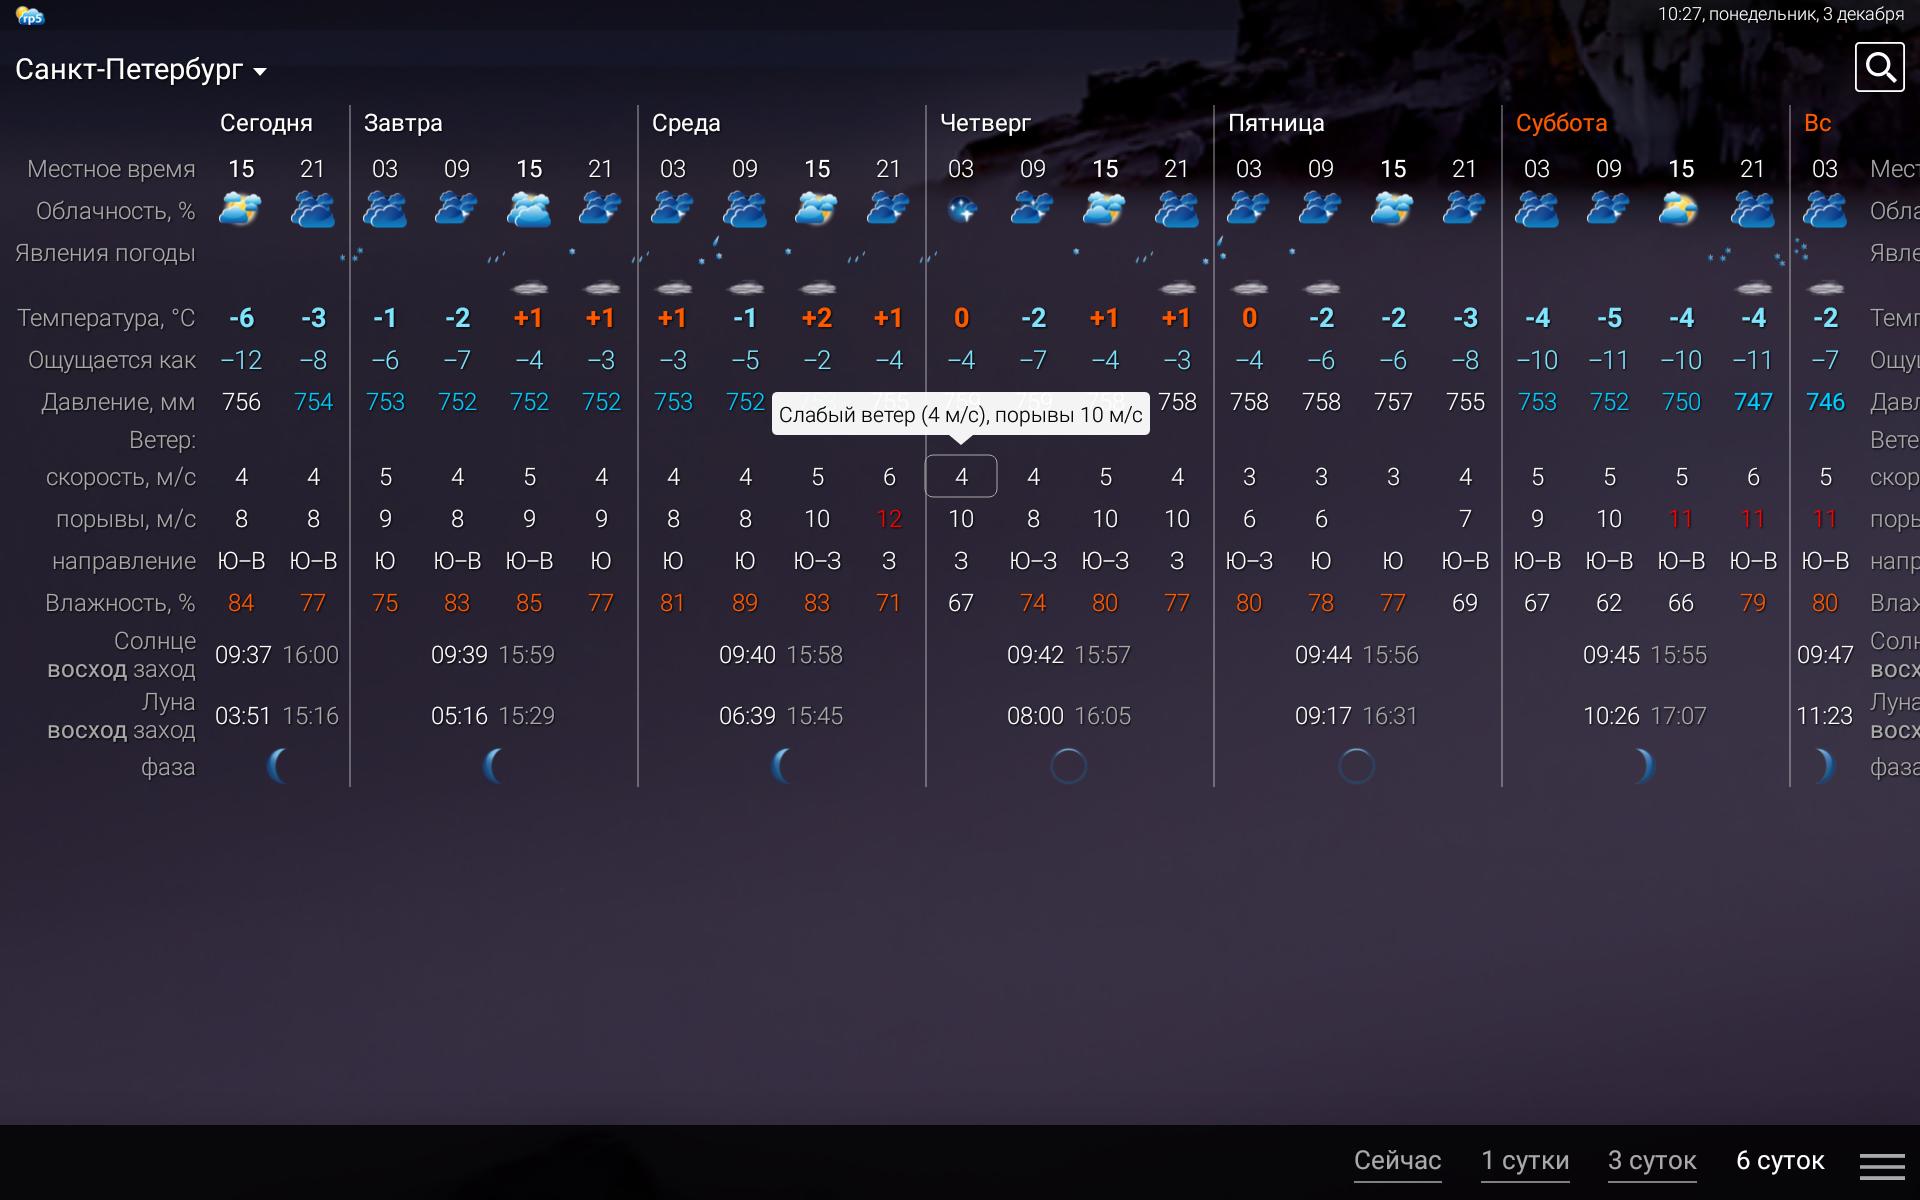The height and width of the screenshot is (1200, 1920).
Task: Click the TPS app logo icon
Action: click(28, 14)
